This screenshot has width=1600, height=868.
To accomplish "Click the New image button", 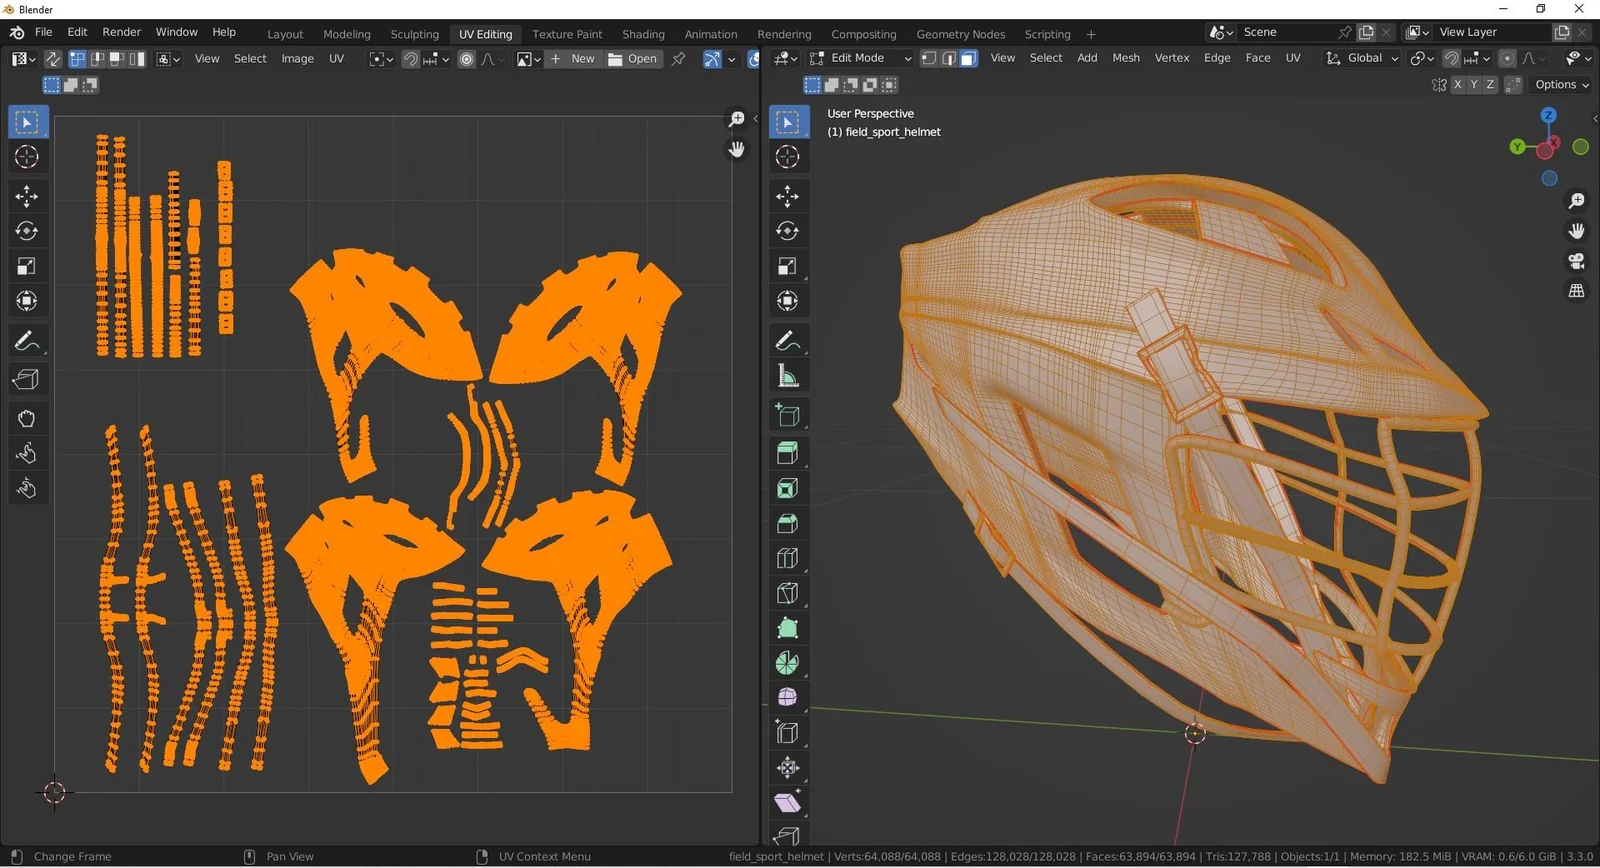I will pyautogui.click(x=573, y=59).
